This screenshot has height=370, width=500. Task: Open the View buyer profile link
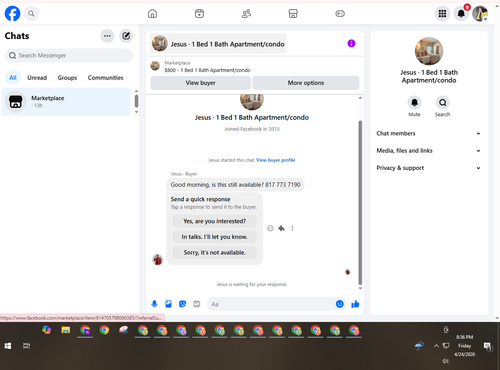point(276,160)
